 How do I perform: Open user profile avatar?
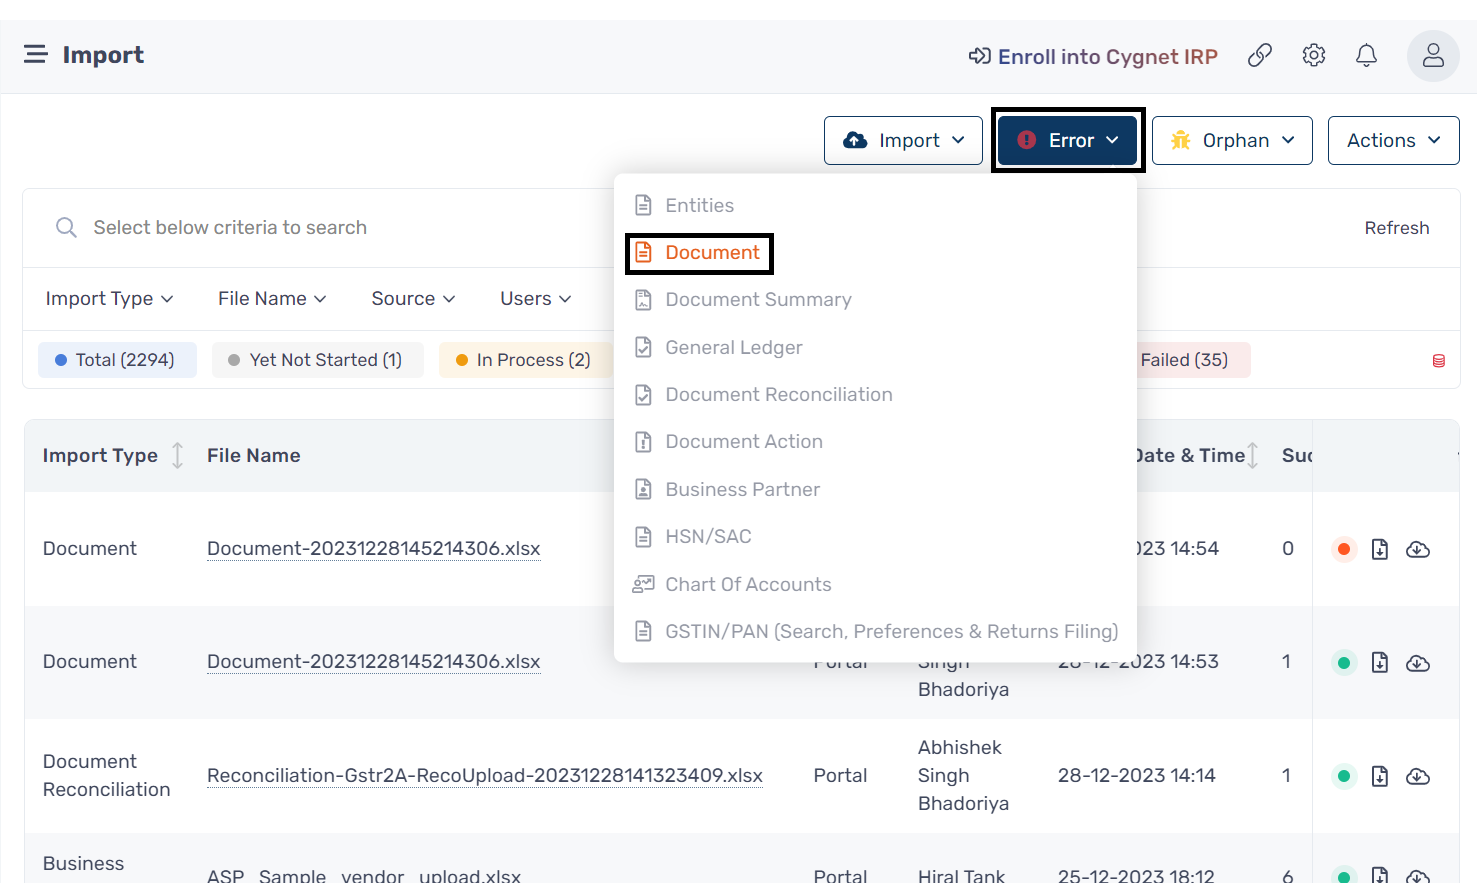(1433, 55)
